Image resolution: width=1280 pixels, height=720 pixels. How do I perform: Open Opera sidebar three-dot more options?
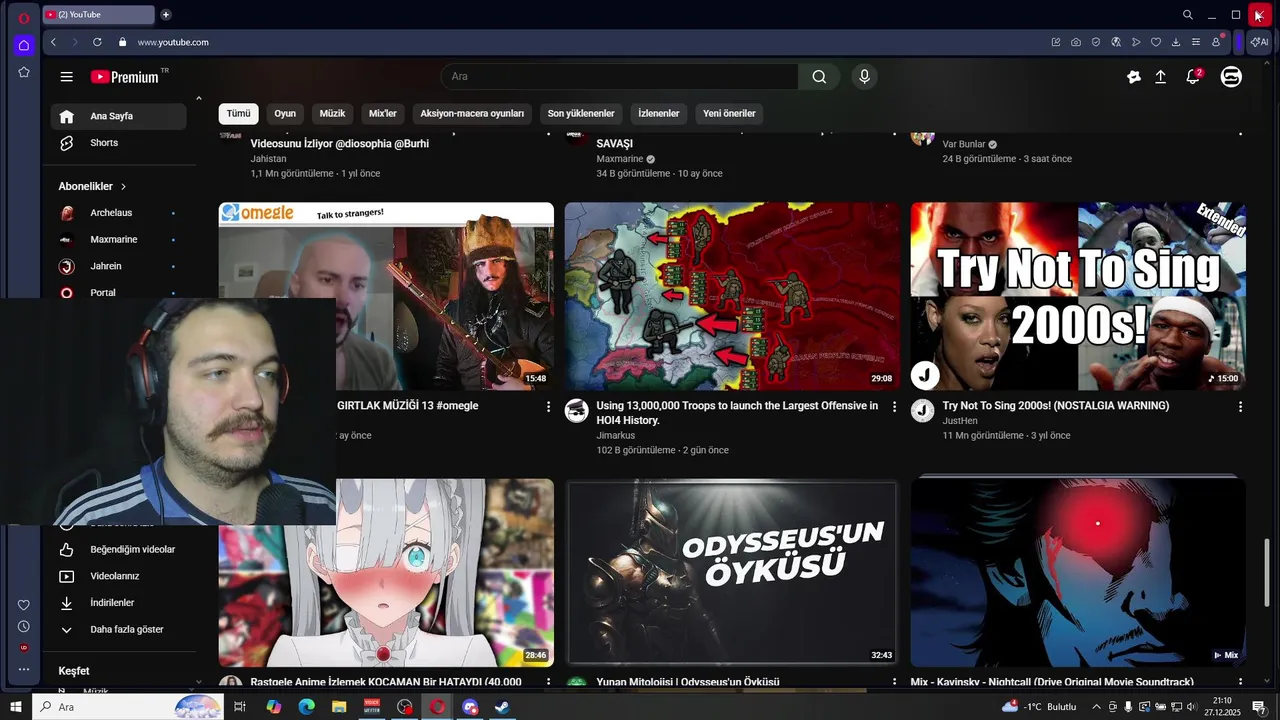tap(24, 669)
